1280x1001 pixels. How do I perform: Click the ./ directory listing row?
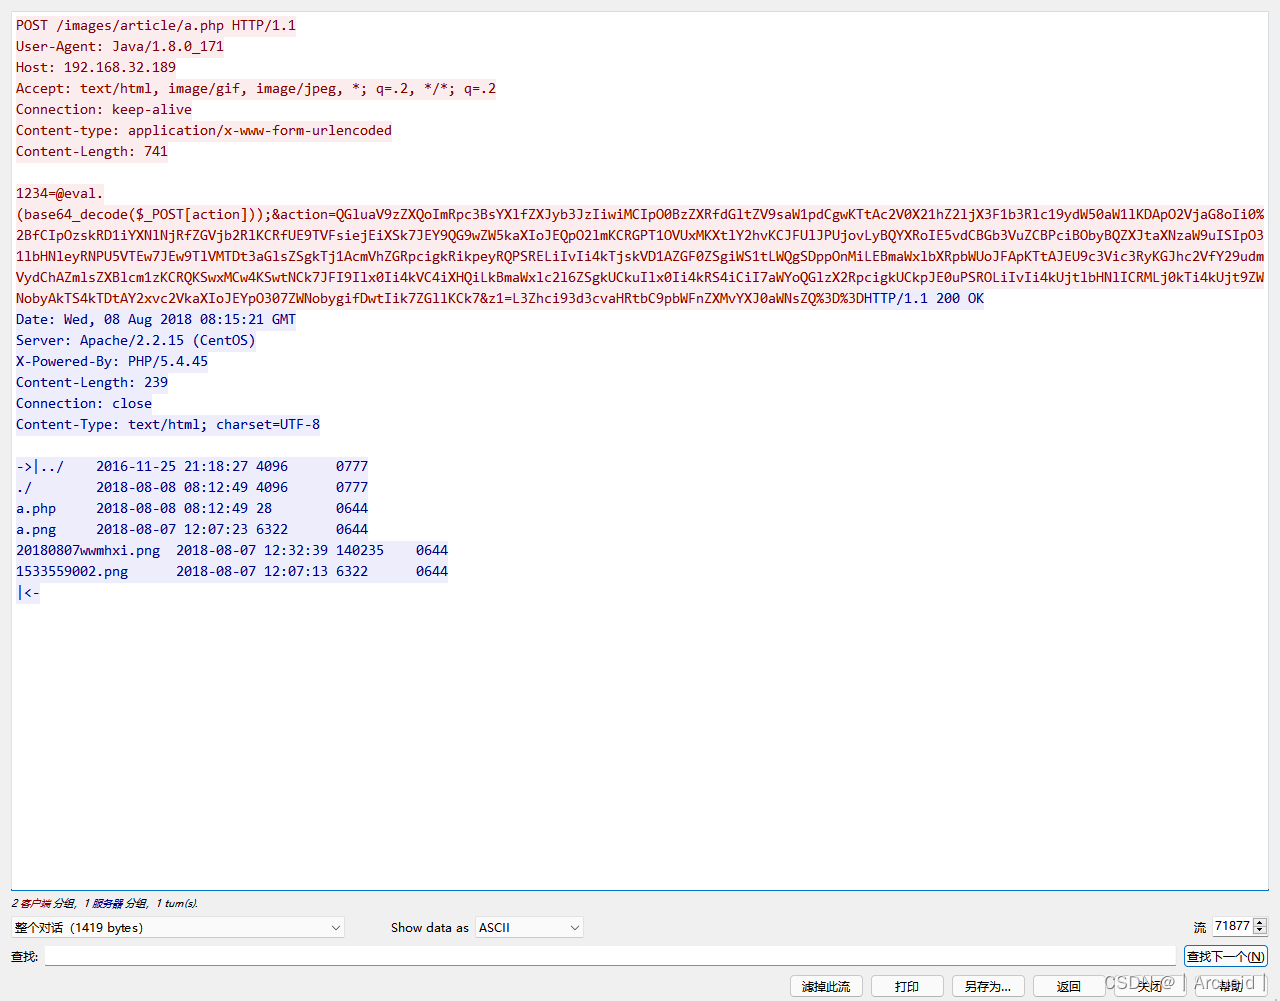click(x=192, y=488)
